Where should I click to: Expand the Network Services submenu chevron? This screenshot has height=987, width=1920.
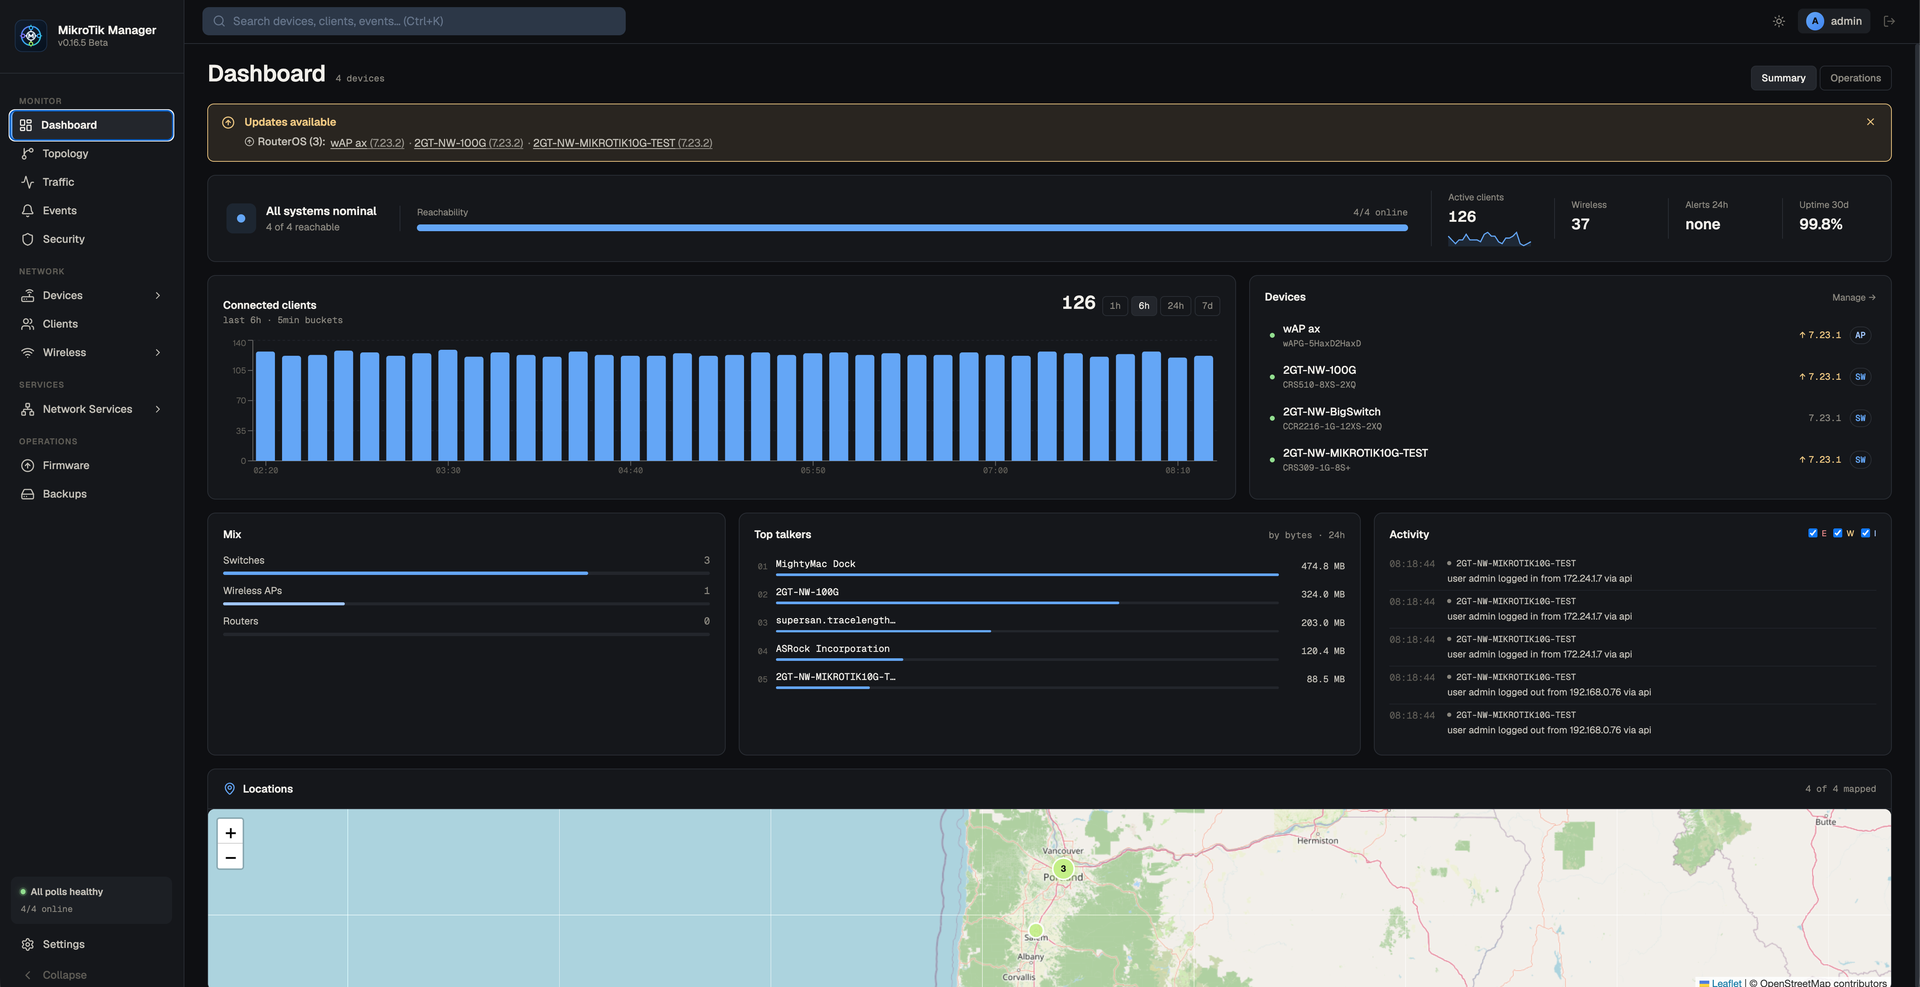pyautogui.click(x=158, y=409)
